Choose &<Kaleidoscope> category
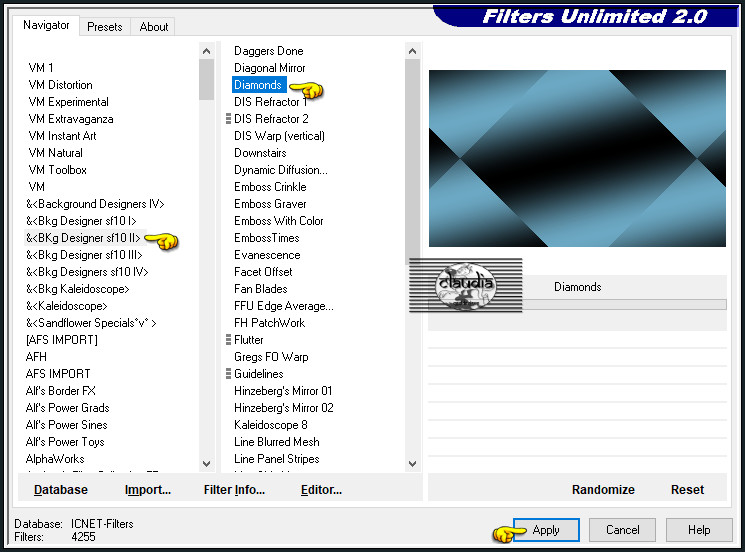 click(x=67, y=306)
